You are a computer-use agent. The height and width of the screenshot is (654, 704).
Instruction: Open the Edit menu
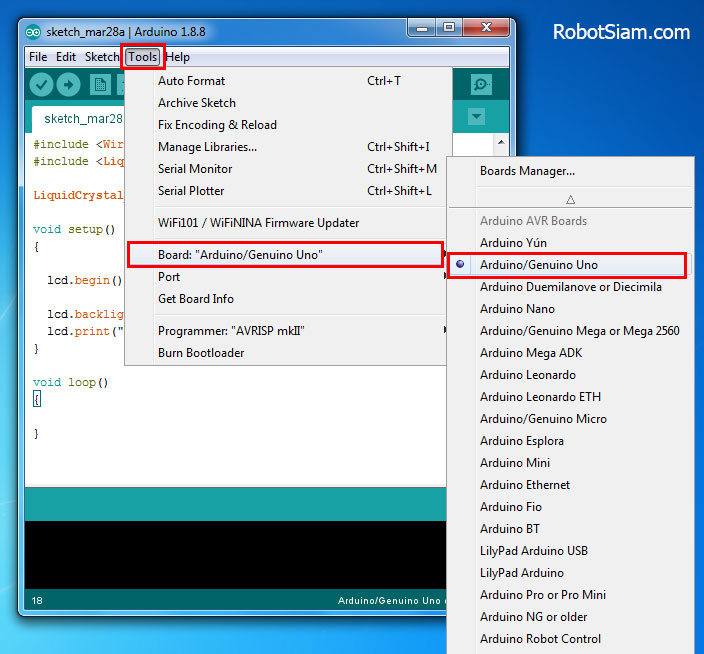click(66, 57)
